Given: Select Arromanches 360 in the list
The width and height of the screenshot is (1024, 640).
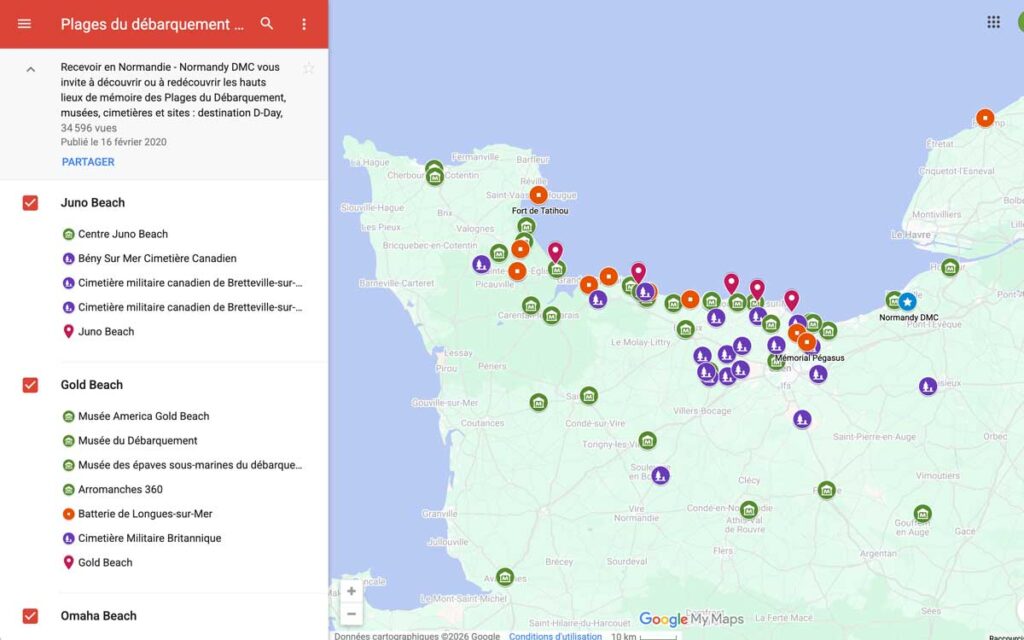Looking at the screenshot, I should click(x=120, y=489).
